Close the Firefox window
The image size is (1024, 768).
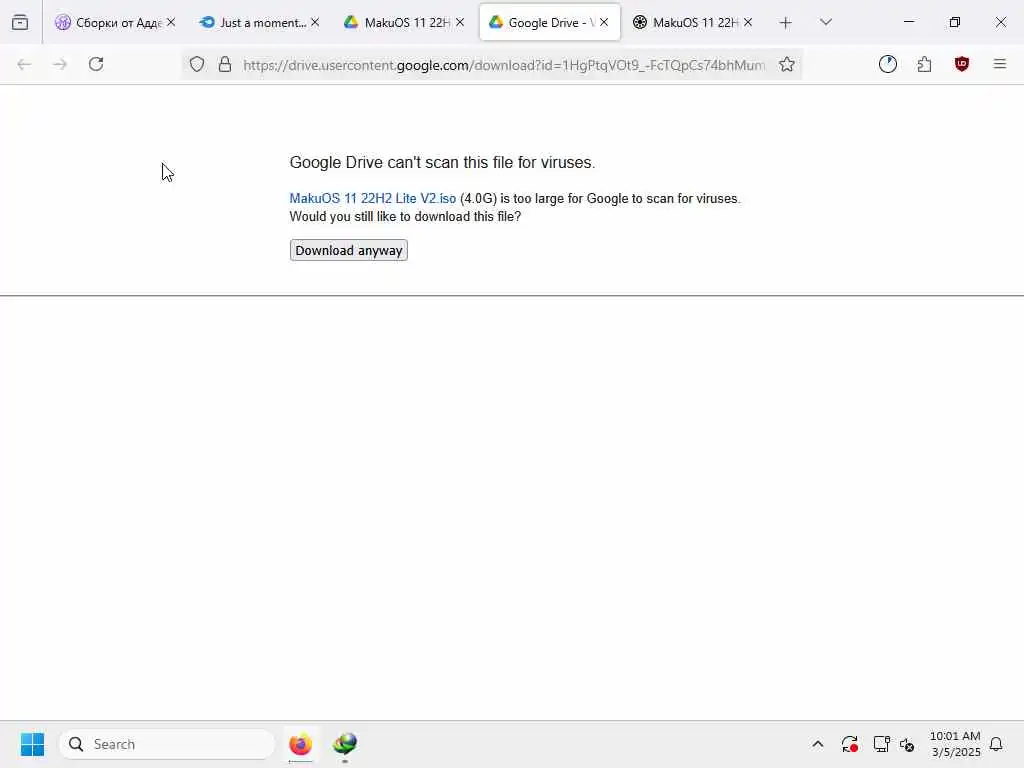click(1000, 22)
